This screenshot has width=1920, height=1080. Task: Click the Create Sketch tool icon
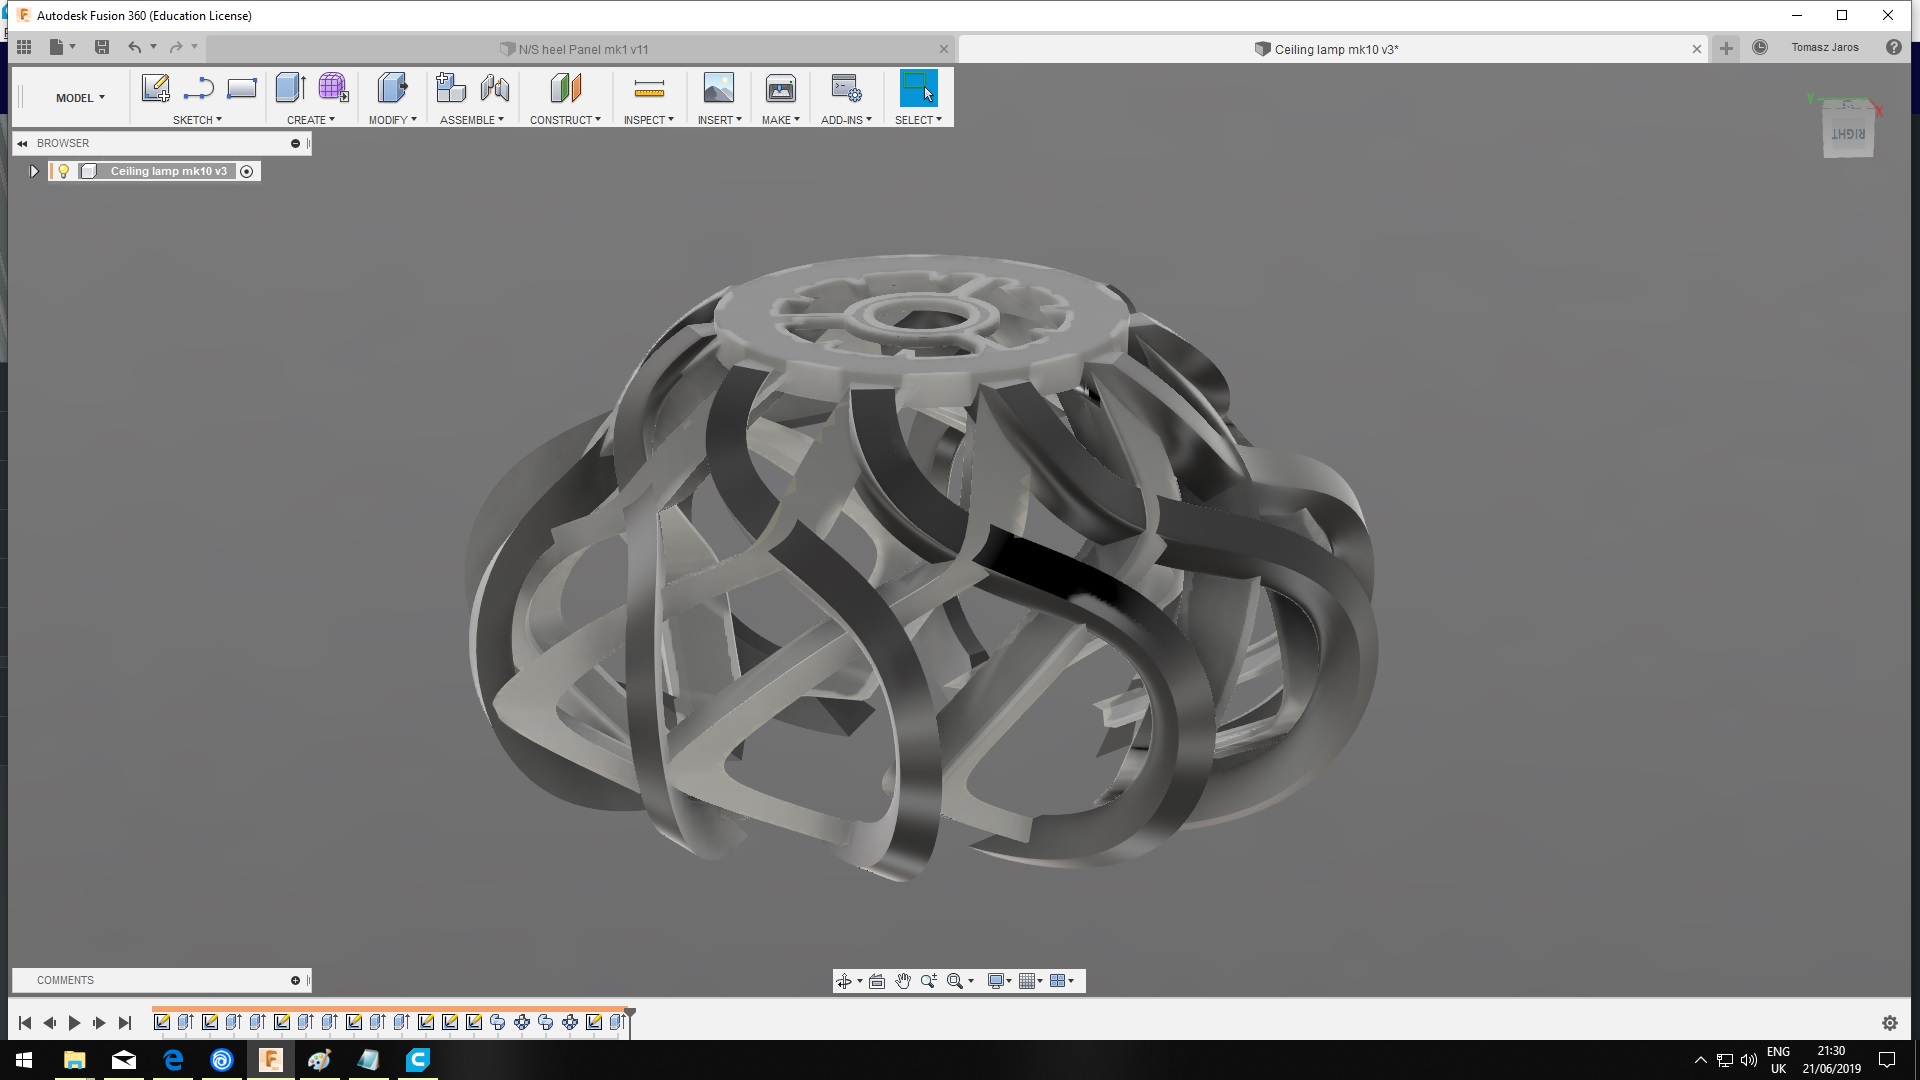pos(155,88)
